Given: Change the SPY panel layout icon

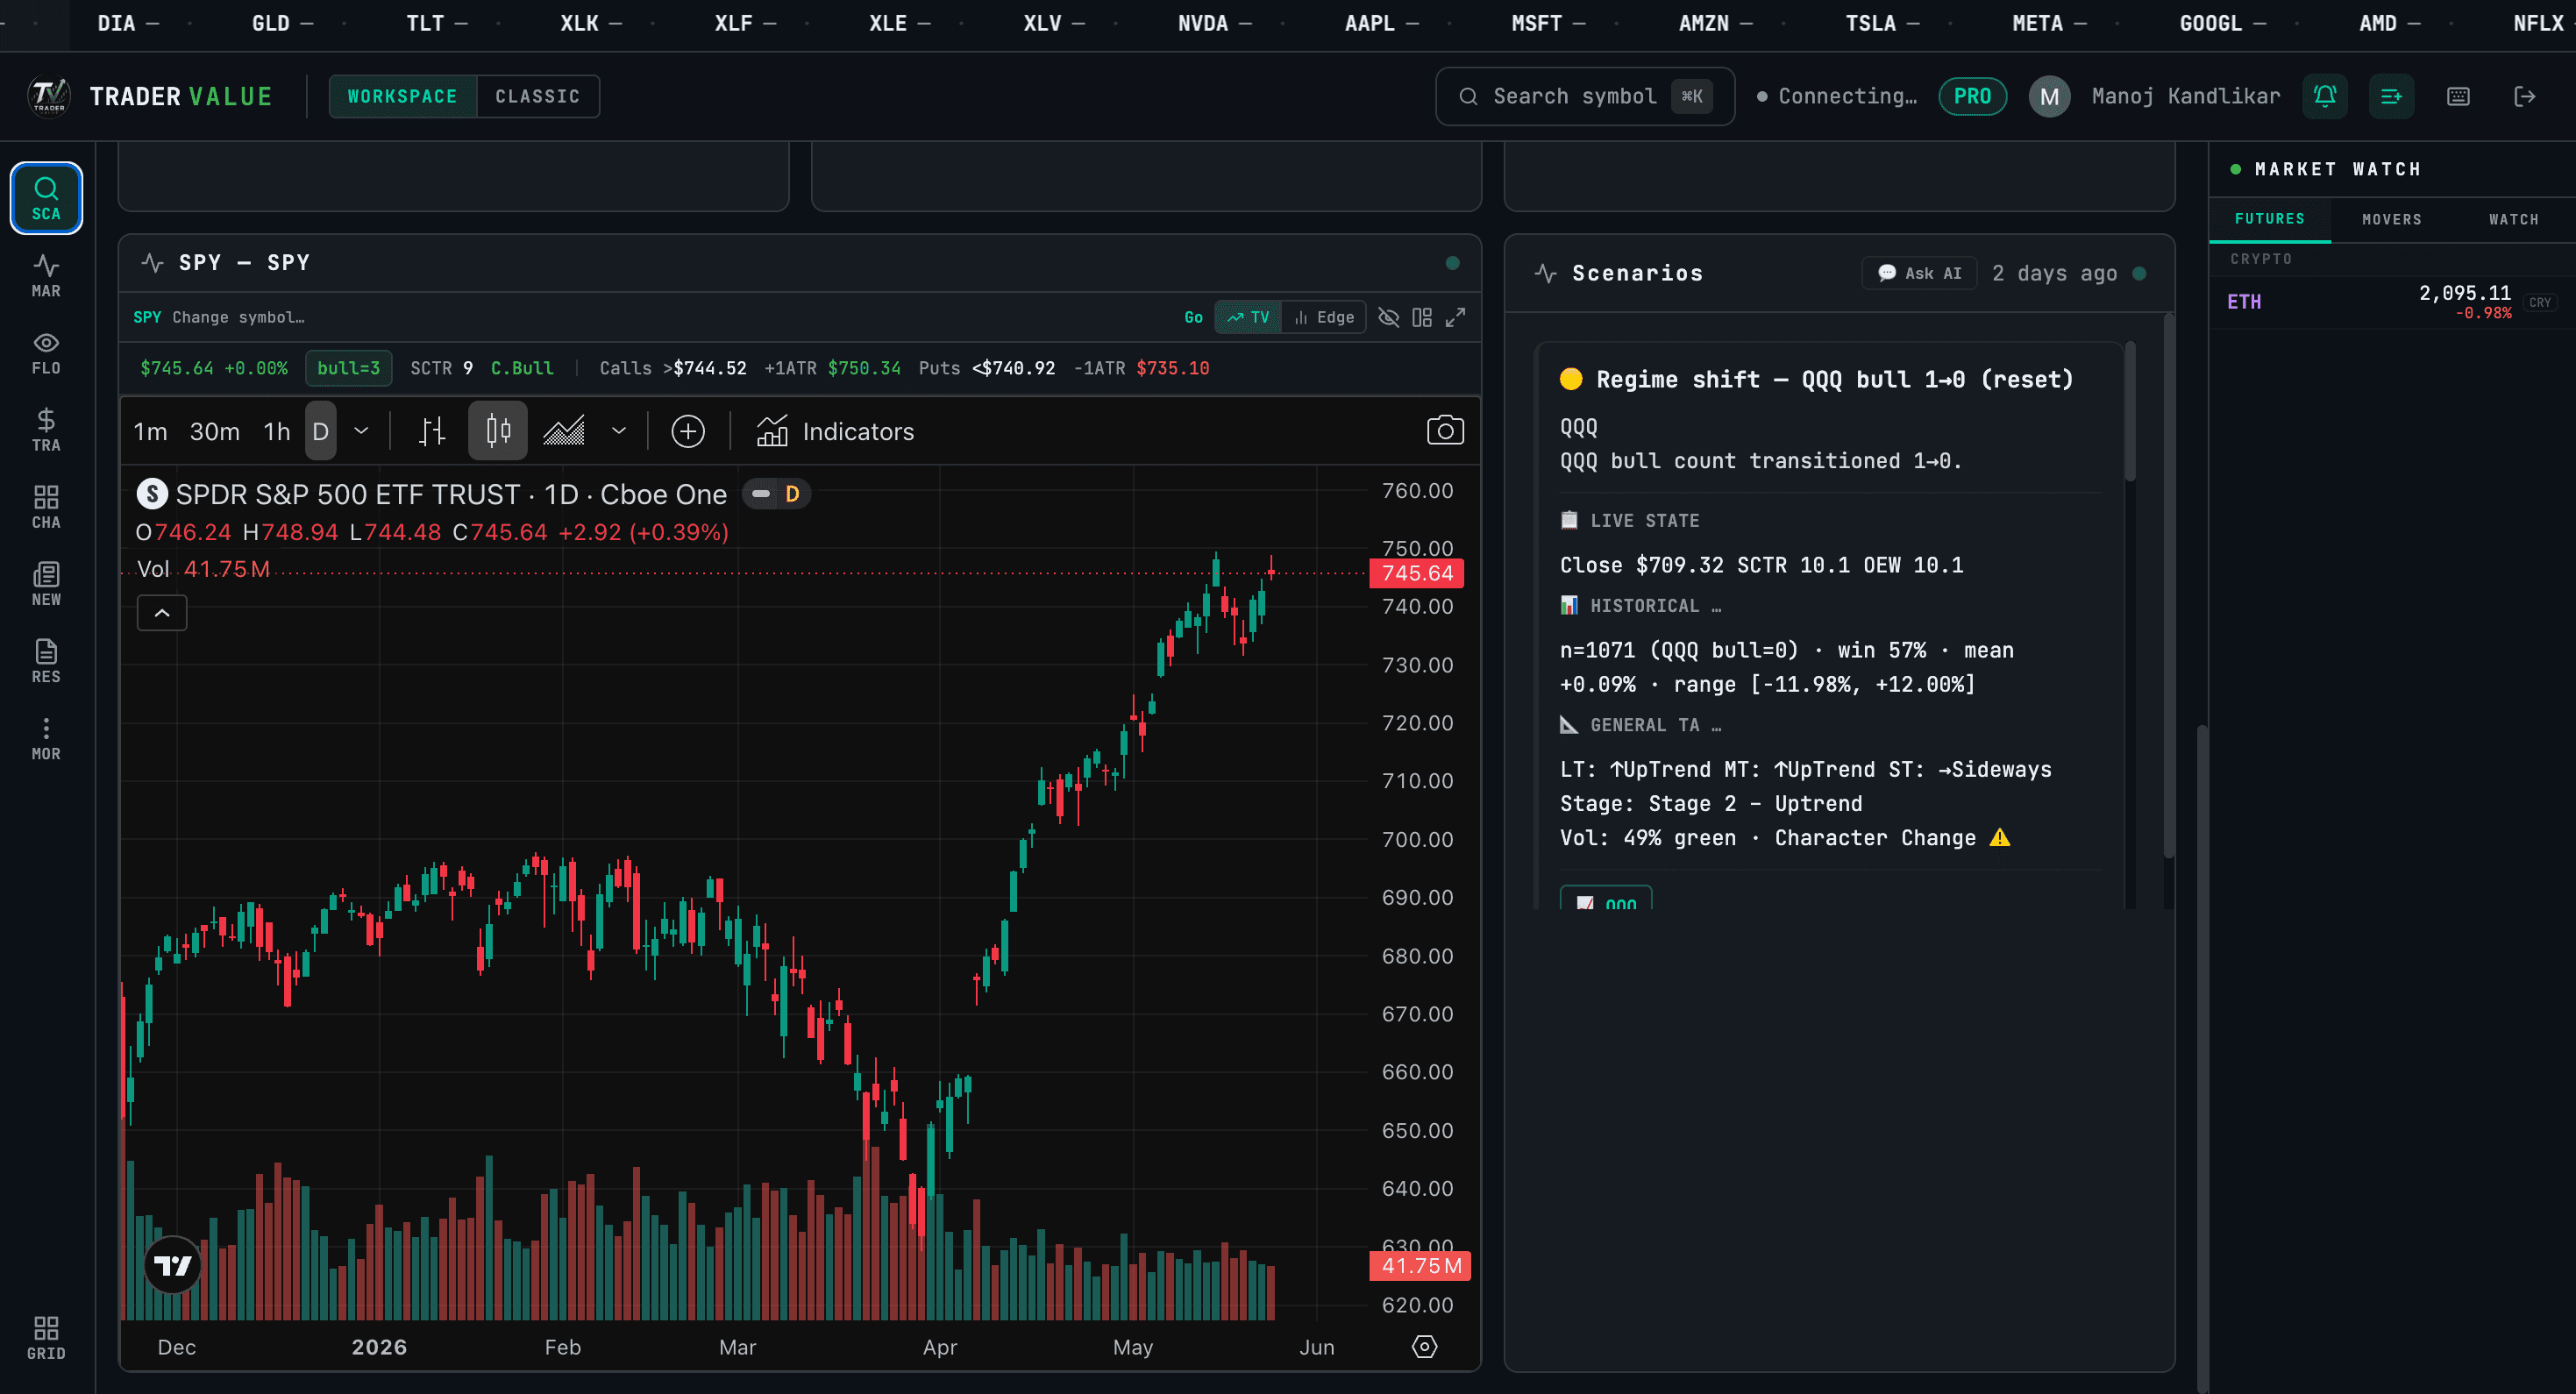Looking at the screenshot, I should (1422, 317).
